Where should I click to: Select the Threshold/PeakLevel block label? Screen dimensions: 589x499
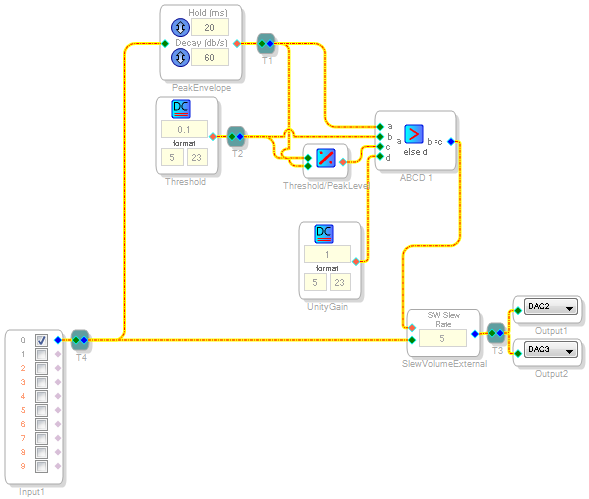(x=326, y=186)
